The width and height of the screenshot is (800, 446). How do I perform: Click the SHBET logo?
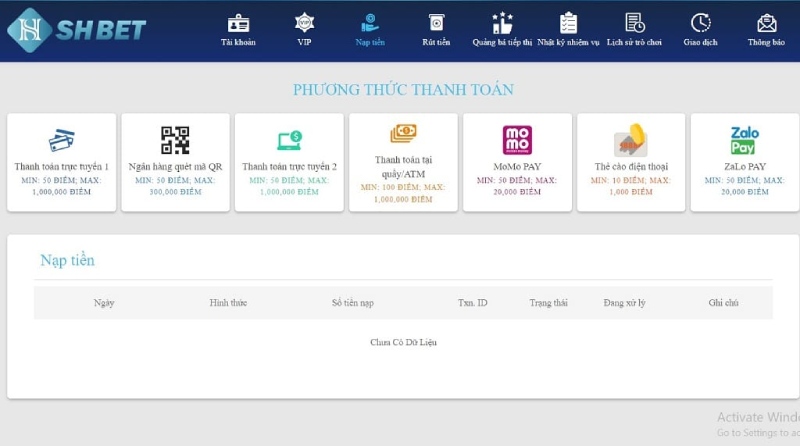pos(77,30)
